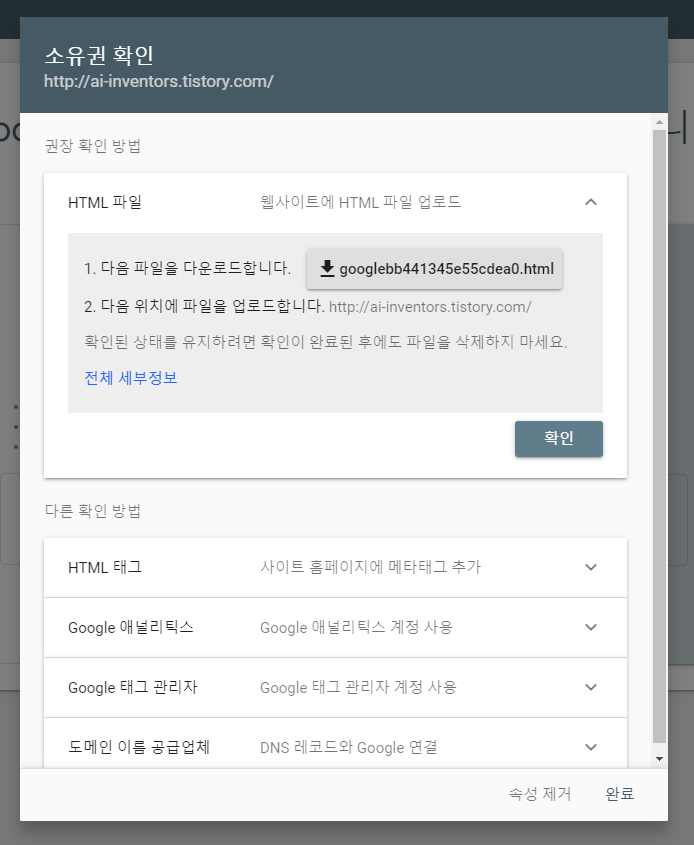Click the dialog scrollbar up arrow
The width and height of the screenshot is (694, 845).
tap(660, 122)
